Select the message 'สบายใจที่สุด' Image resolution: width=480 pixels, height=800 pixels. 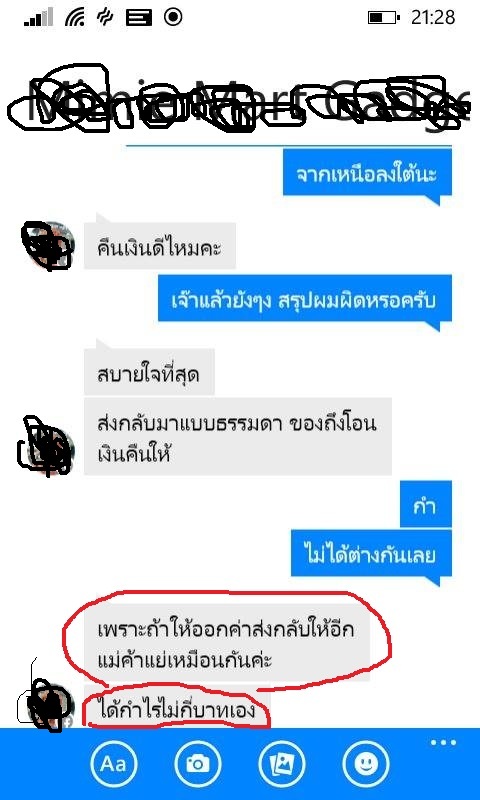coord(149,372)
